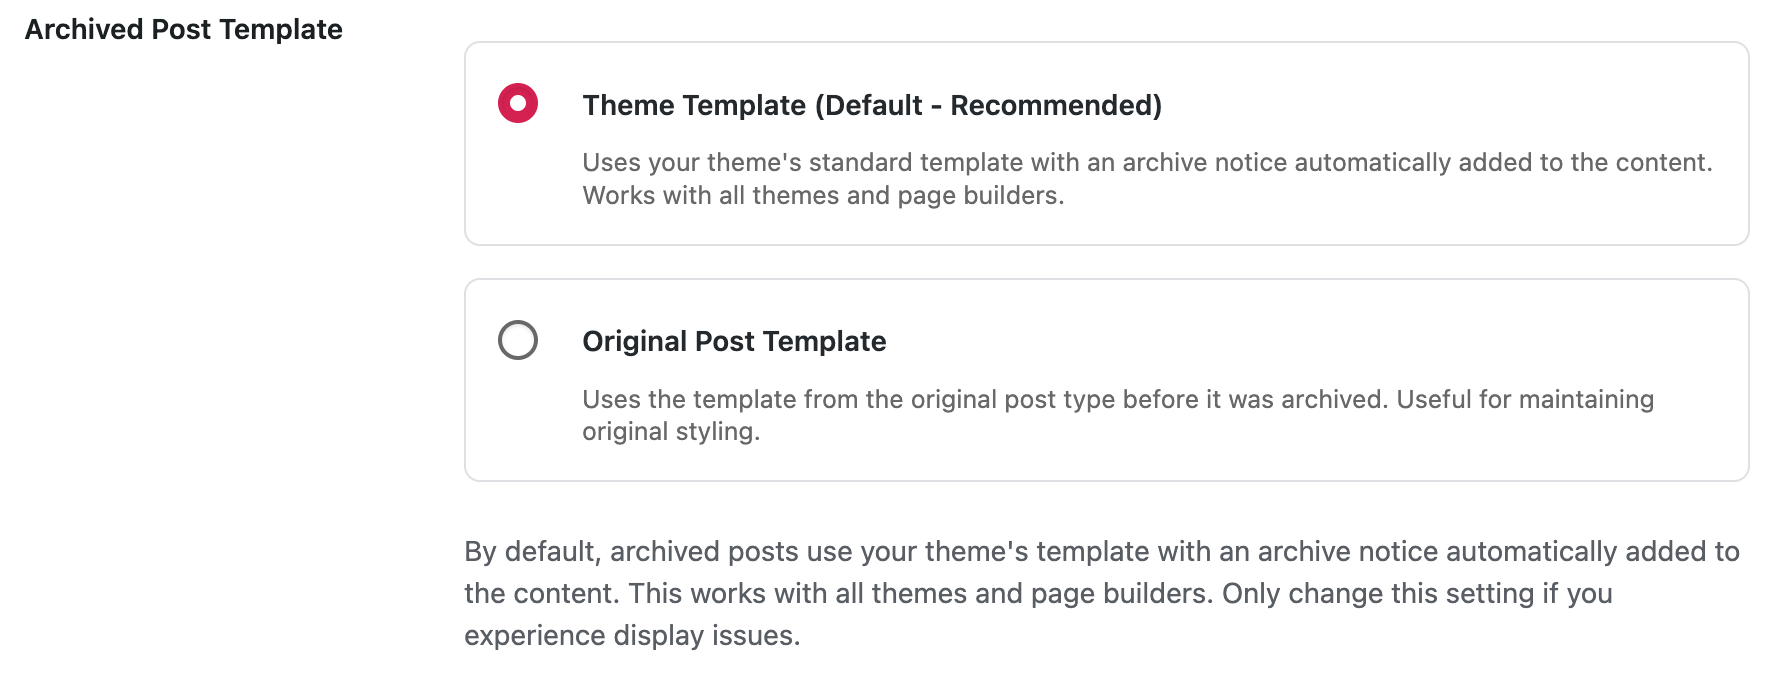Select the phrase 'Works with all themes and page builders'
The width and height of the screenshot is (1788, 678).
(823, 195)
